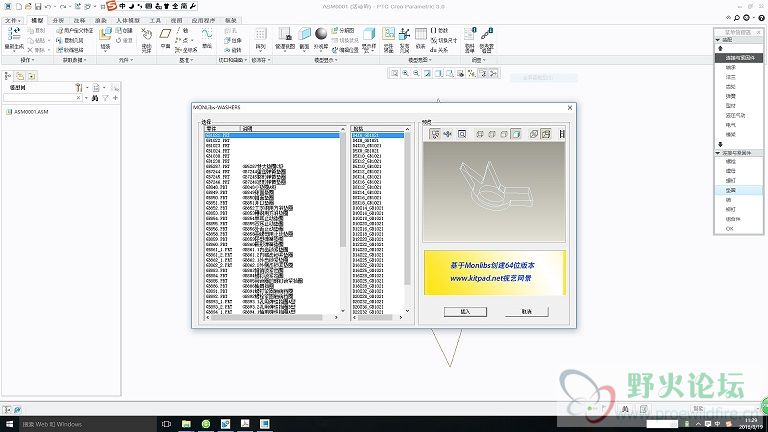Click Zoom Out in the graphics toolbar
Screen dimensions: 768x432
416,73
